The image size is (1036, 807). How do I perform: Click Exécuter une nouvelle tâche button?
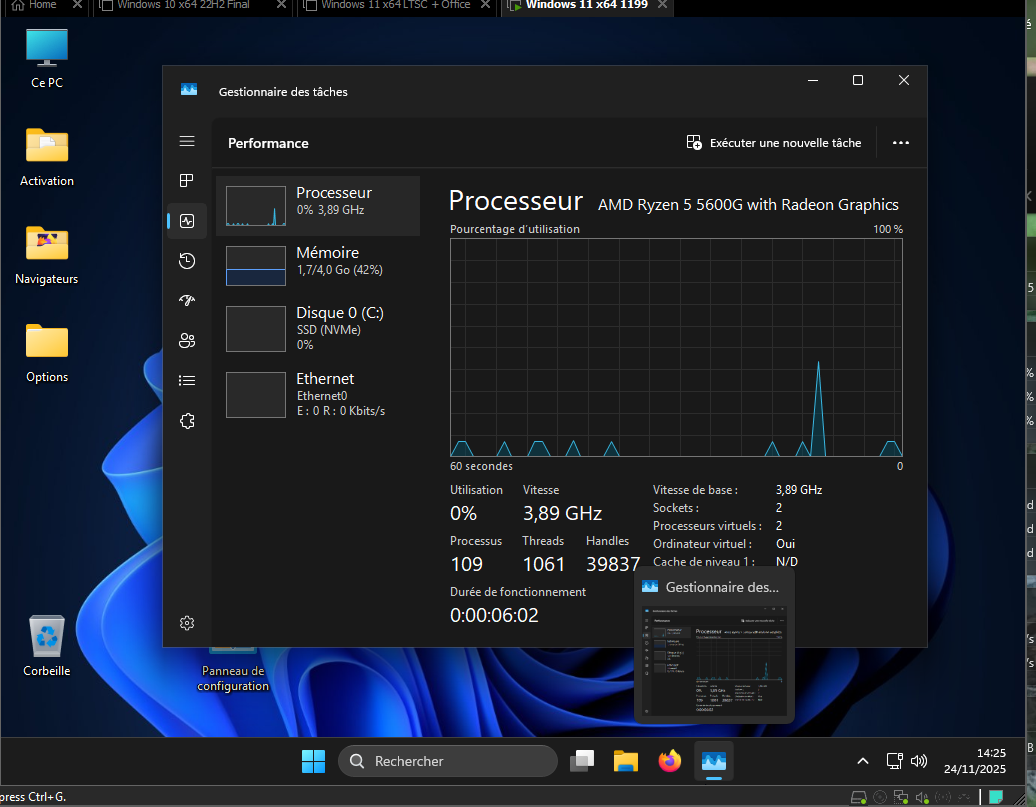coord(773,143)
